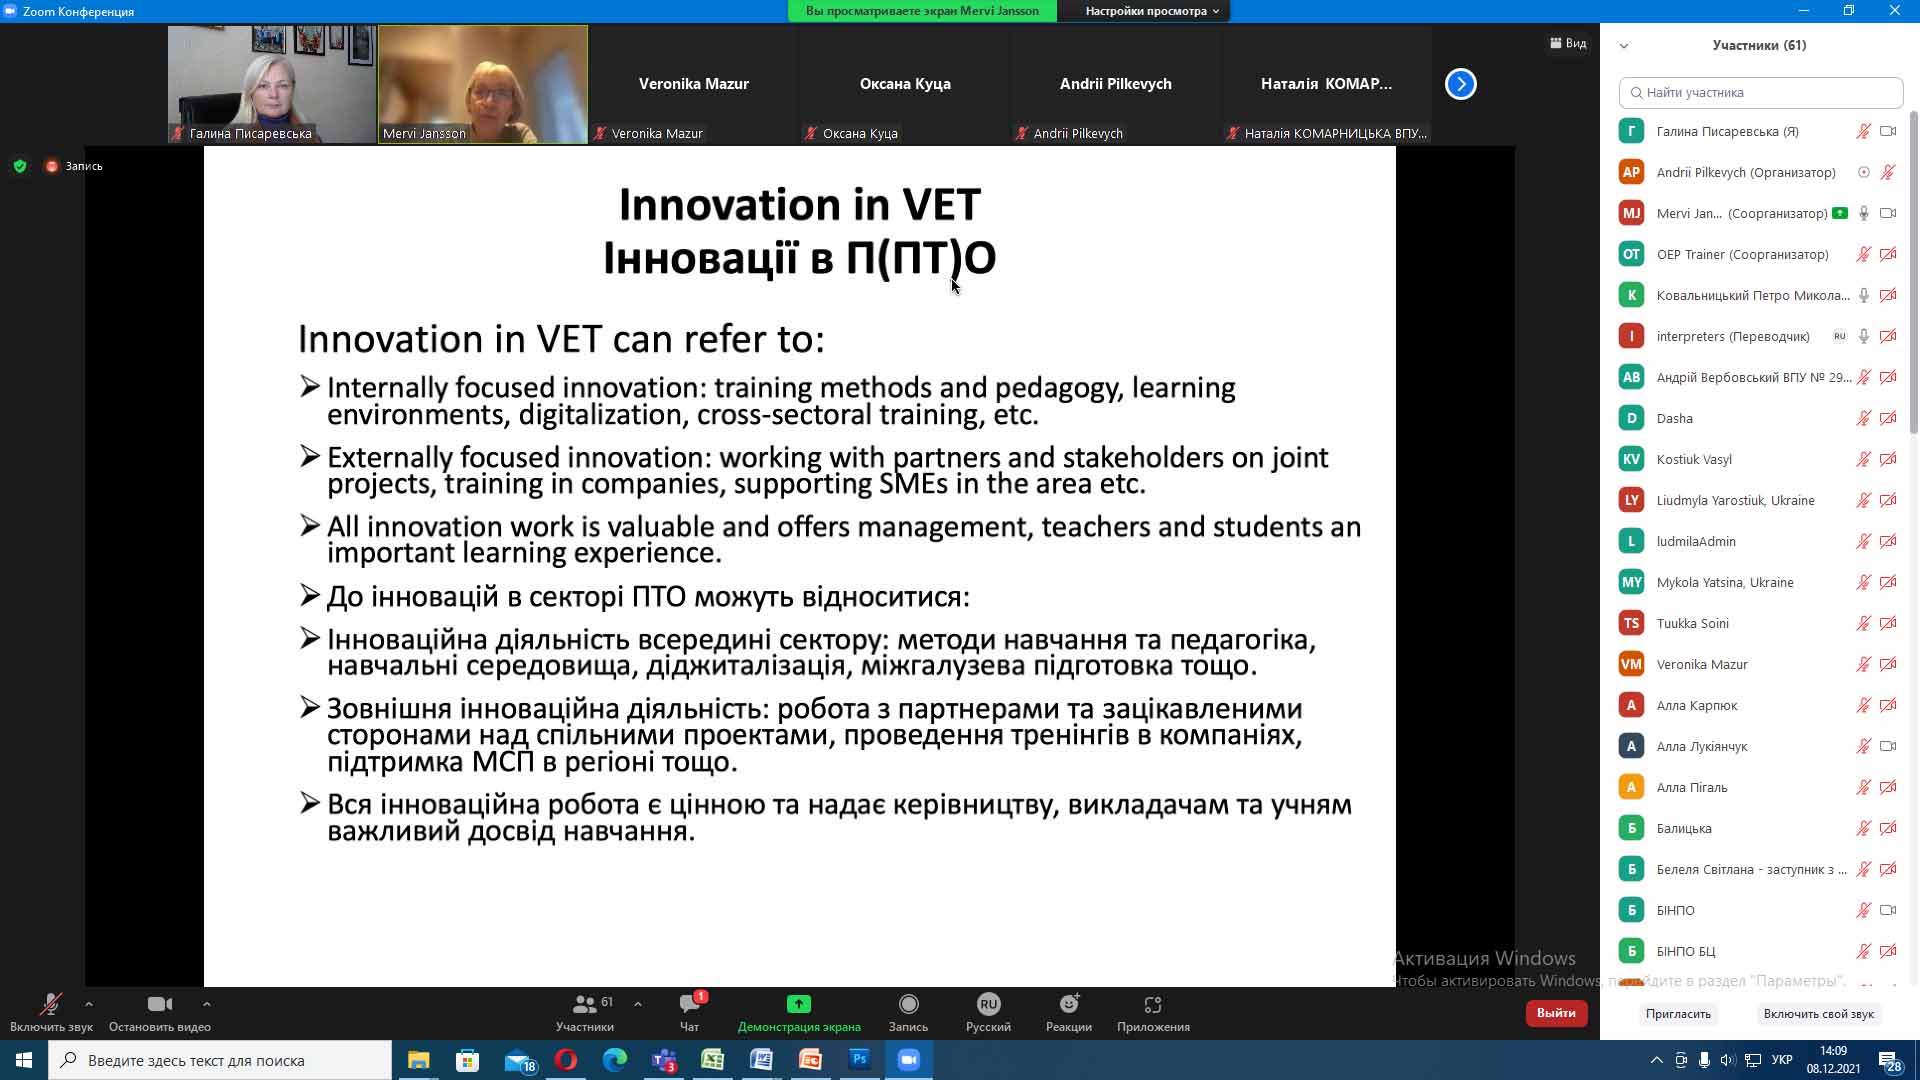The image size is (1920, 1080).
Task: Click the red Выйти leave button
Action: [1556, 1013]
